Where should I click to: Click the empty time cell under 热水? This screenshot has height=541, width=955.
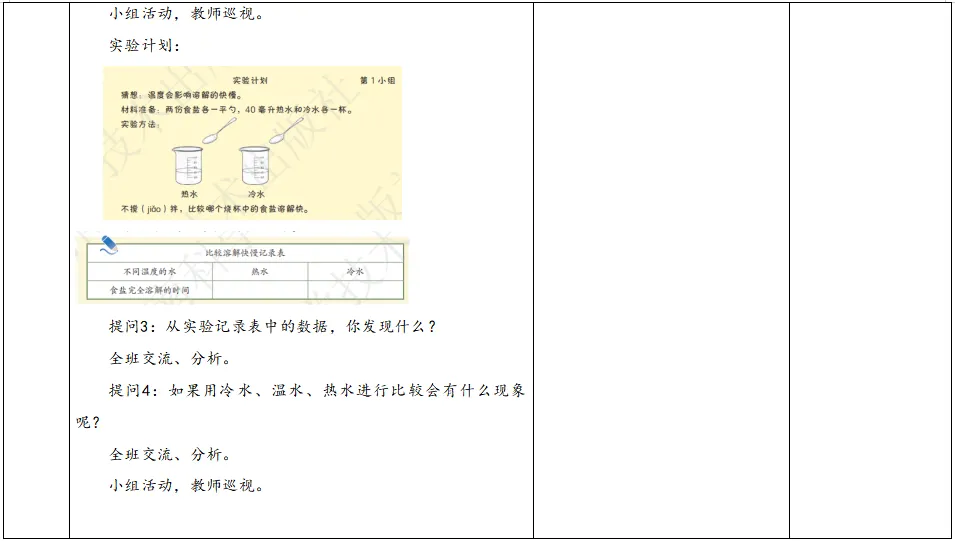tap(260, 290)
